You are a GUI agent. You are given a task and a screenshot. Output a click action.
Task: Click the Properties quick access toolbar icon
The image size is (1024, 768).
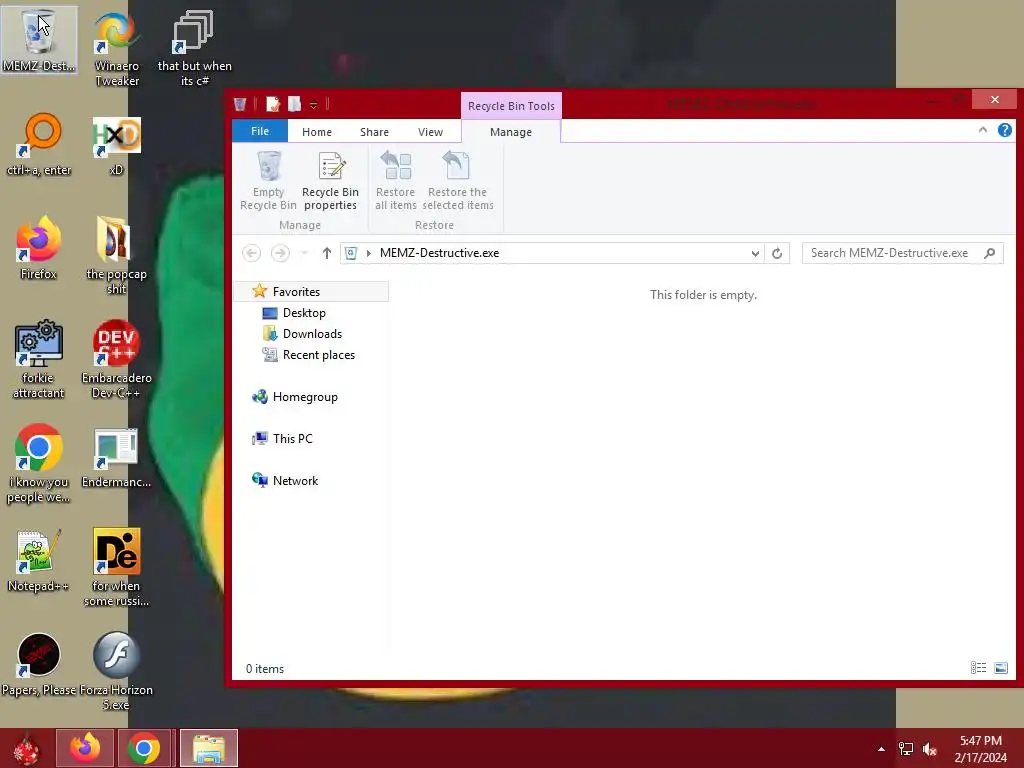[x=273, y=104]
